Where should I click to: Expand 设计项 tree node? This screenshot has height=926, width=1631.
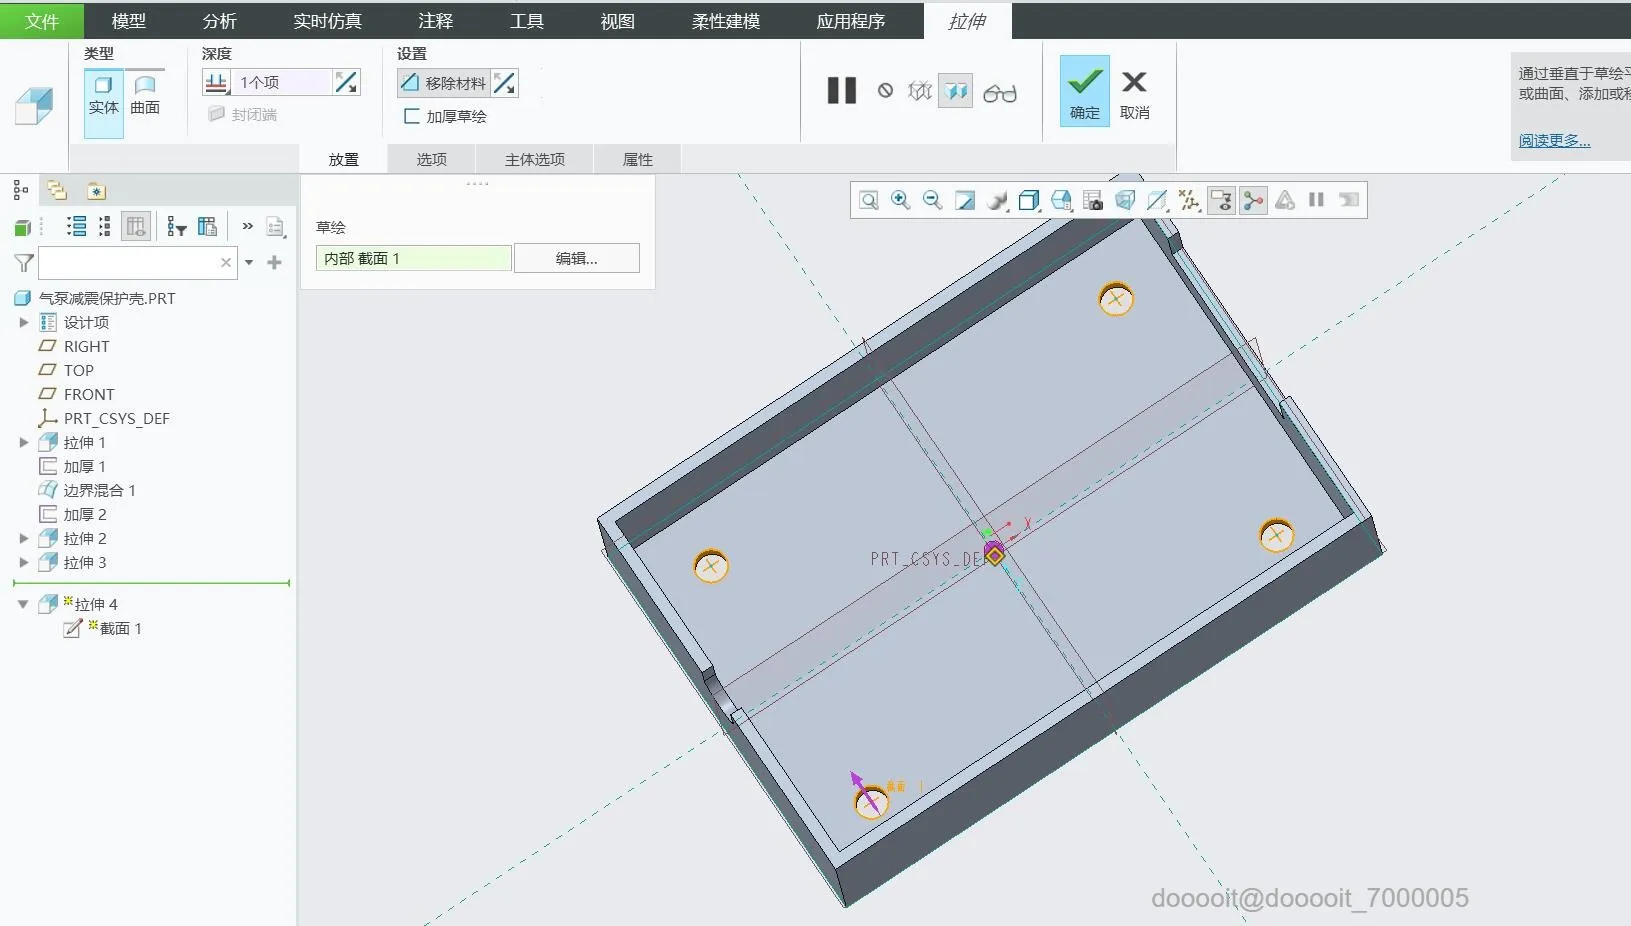pyautogui.click(x=24, y=322)
